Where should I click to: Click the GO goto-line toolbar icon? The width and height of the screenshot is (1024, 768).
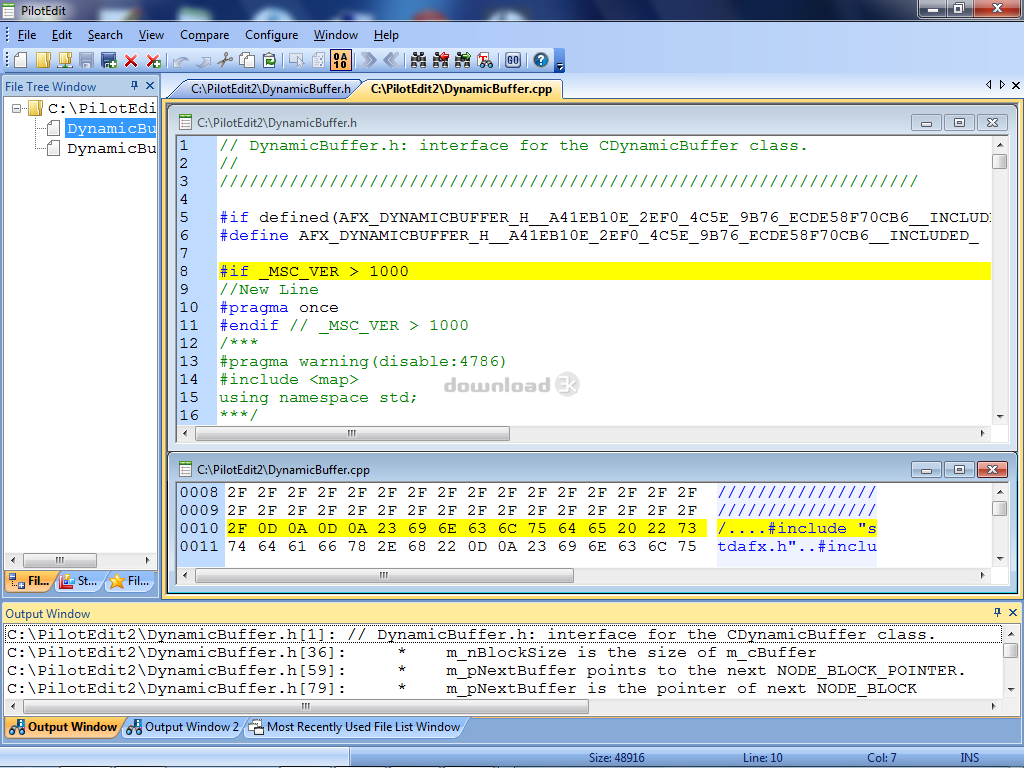513,61
